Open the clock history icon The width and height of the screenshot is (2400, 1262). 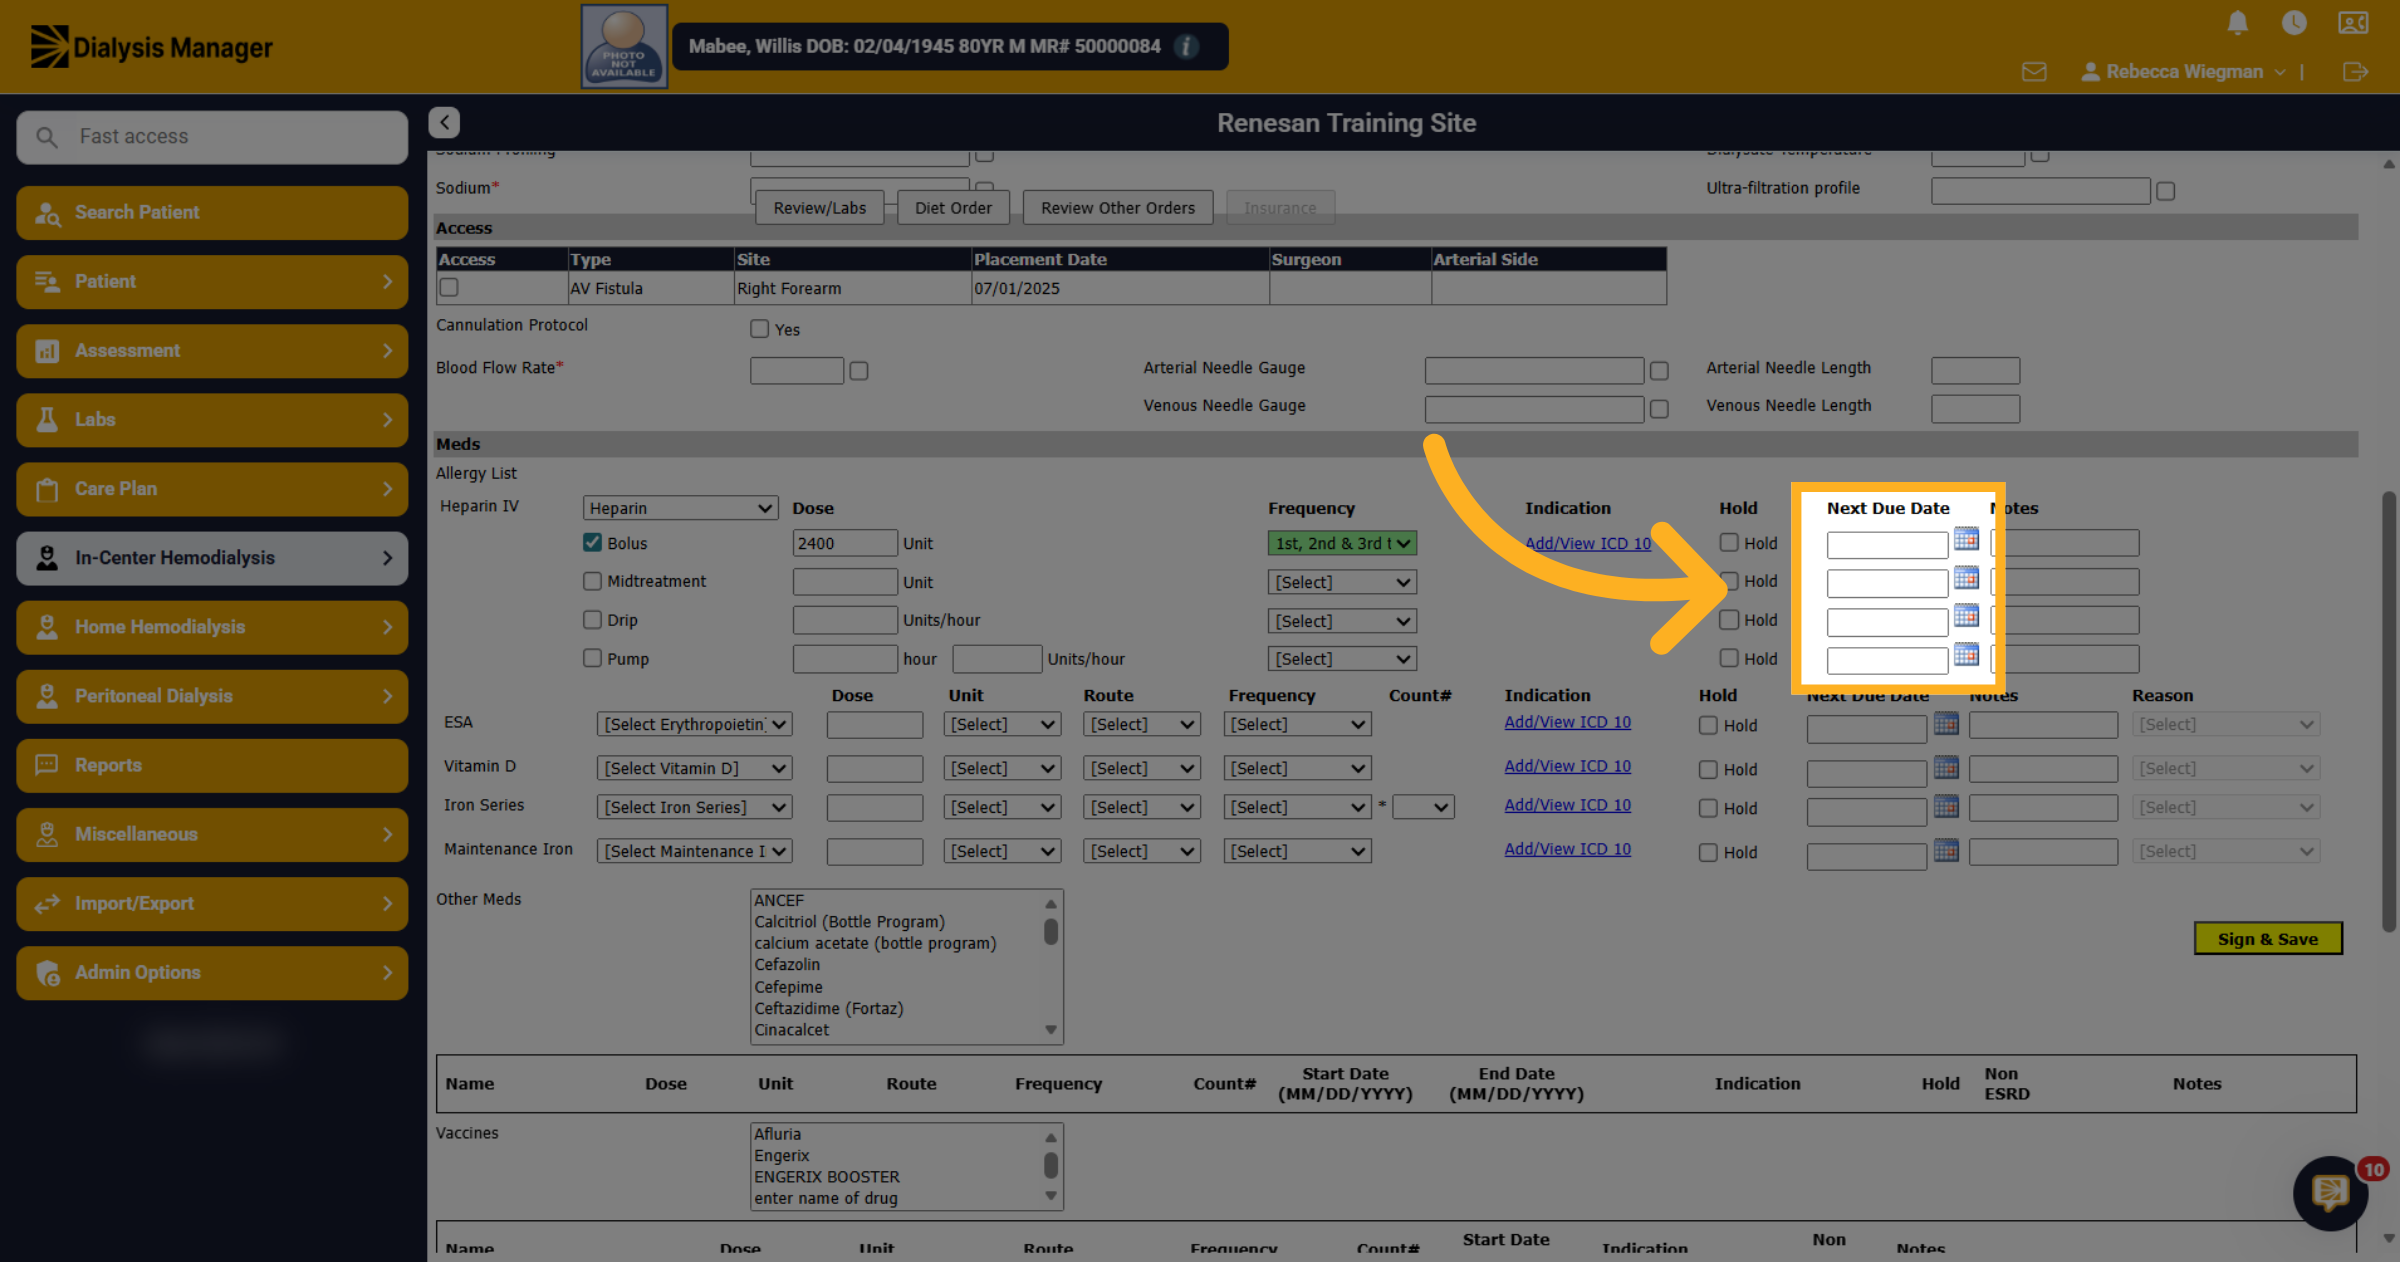(2294, 22)
